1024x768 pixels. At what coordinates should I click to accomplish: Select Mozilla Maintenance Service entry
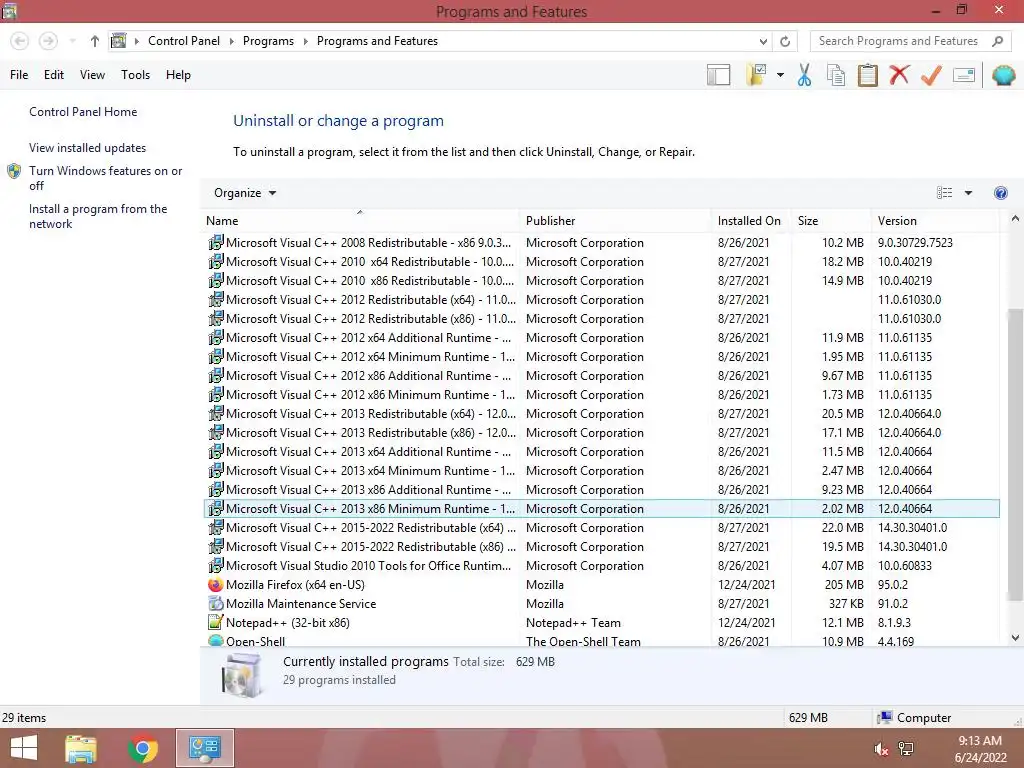[x=601, y=603]
